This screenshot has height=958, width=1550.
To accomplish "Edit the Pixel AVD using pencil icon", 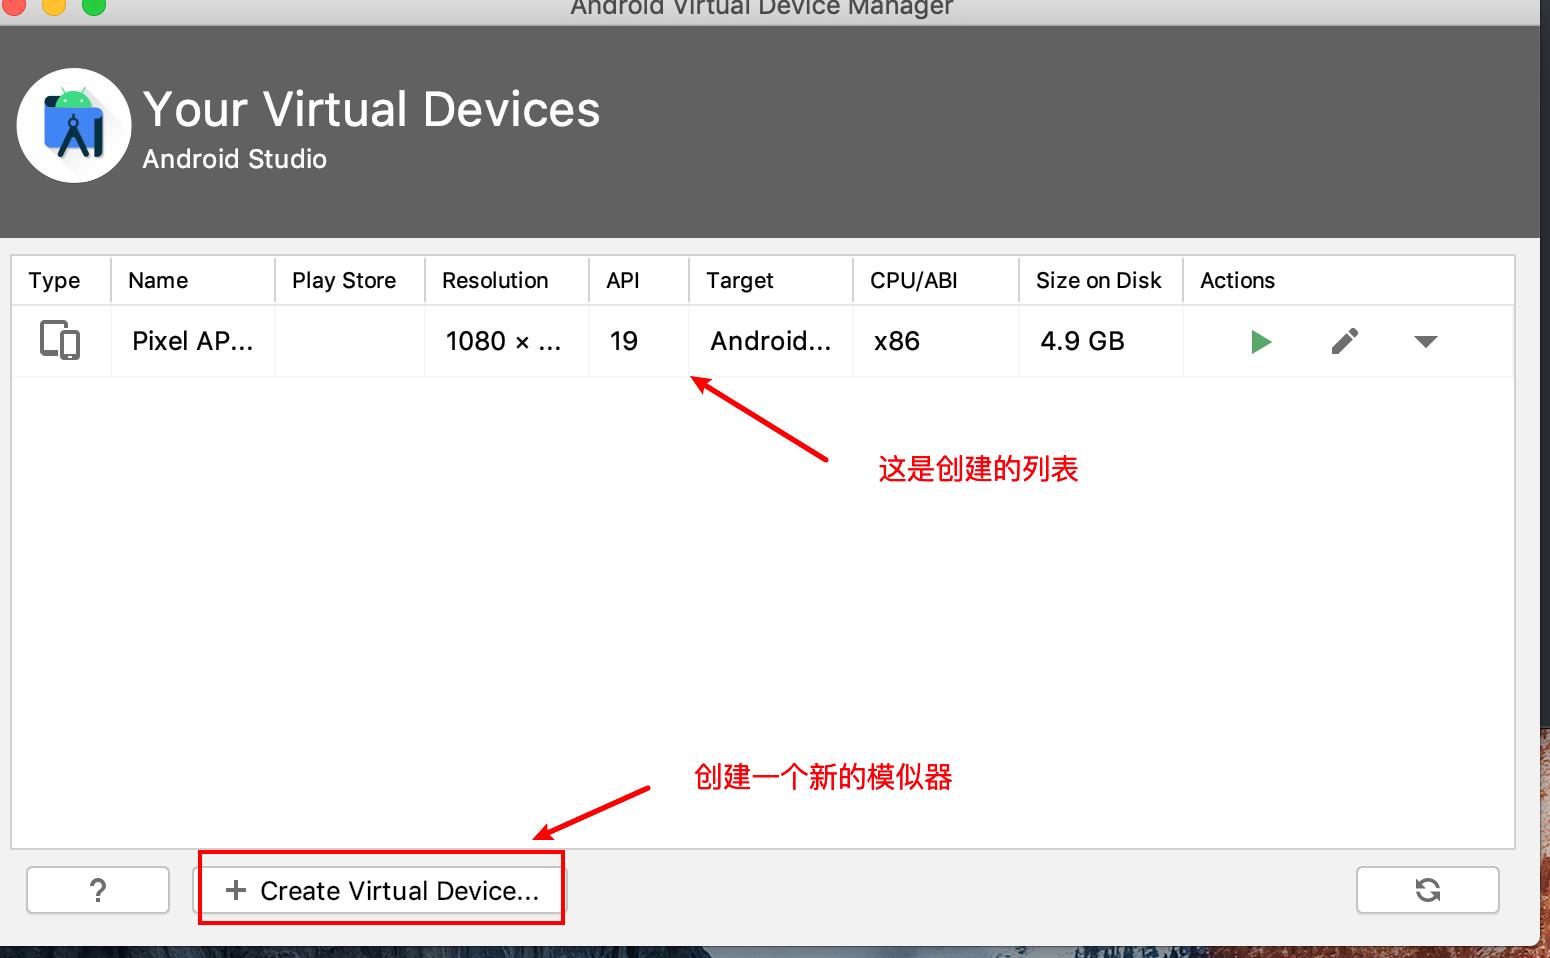I will [1345, 341].
